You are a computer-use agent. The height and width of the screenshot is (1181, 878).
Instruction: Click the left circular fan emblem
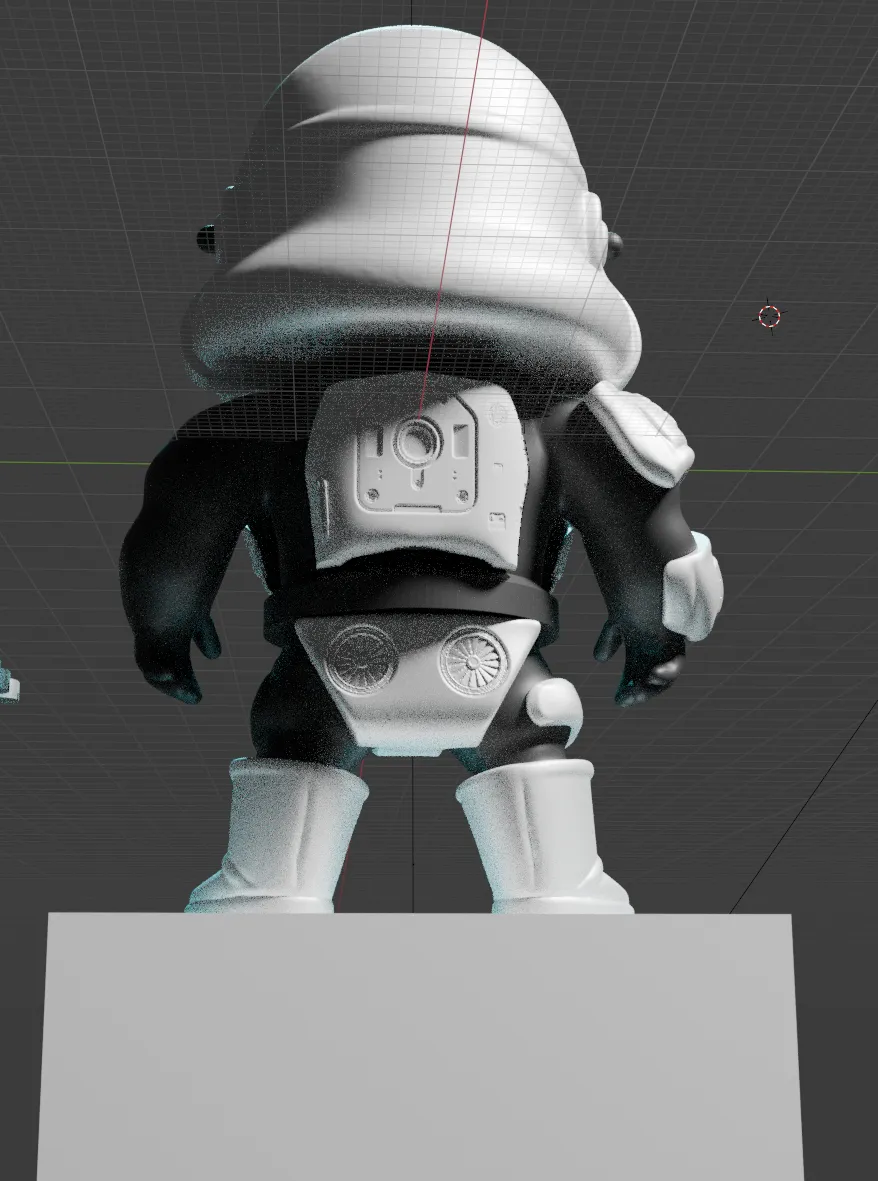(361, 658)
